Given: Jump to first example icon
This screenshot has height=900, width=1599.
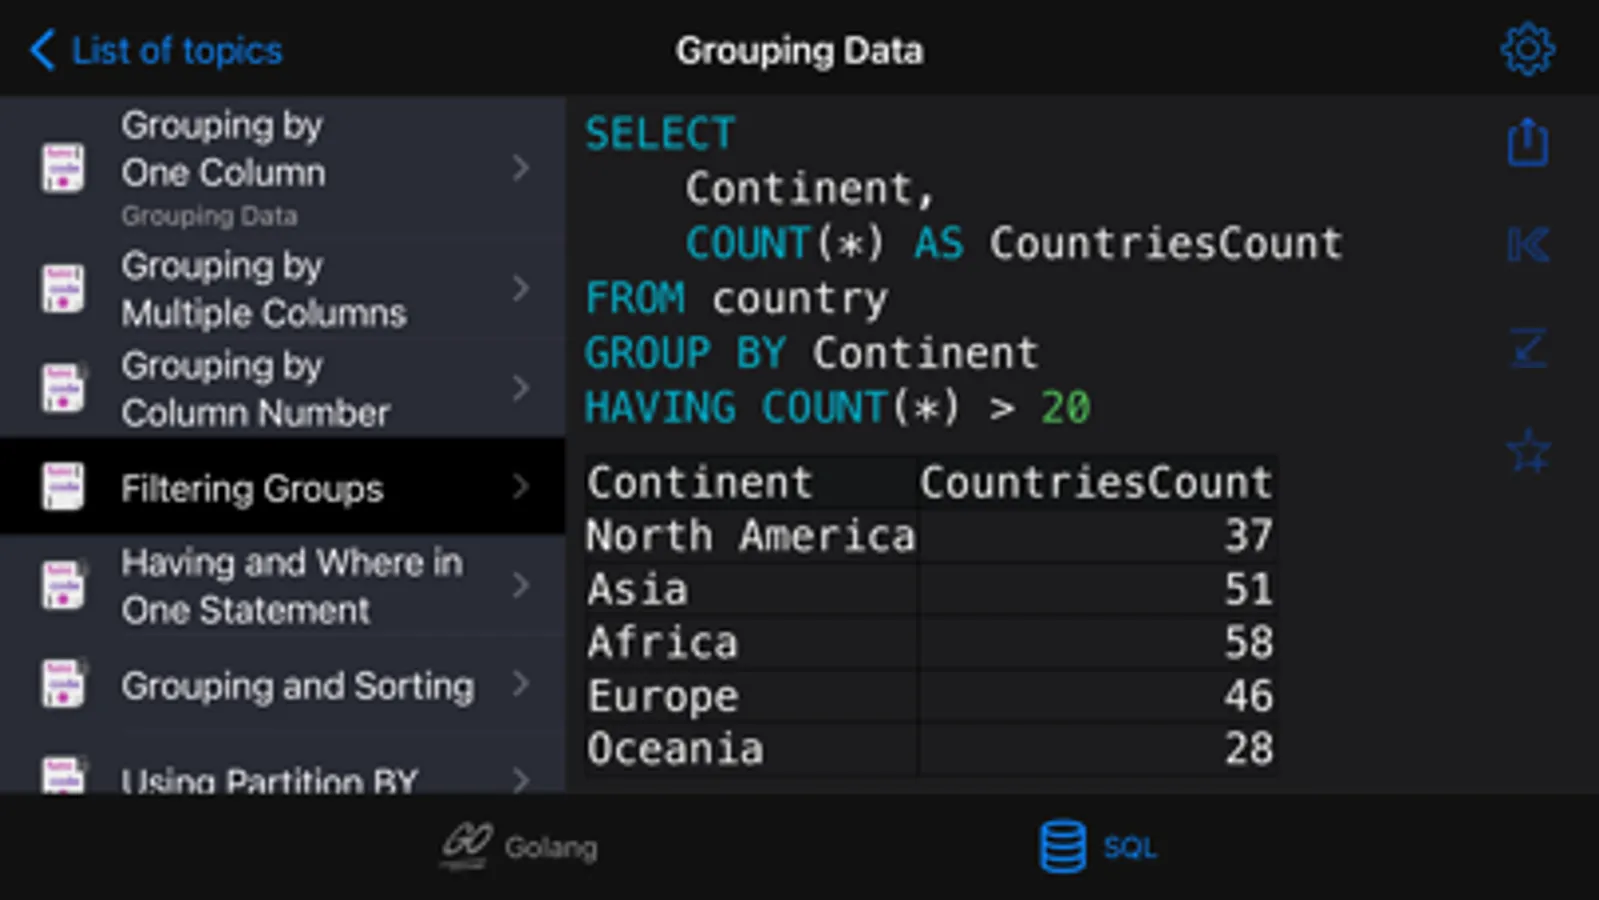Looking at the screenshot, I should pyautogui.click(x=1527, y=245).
